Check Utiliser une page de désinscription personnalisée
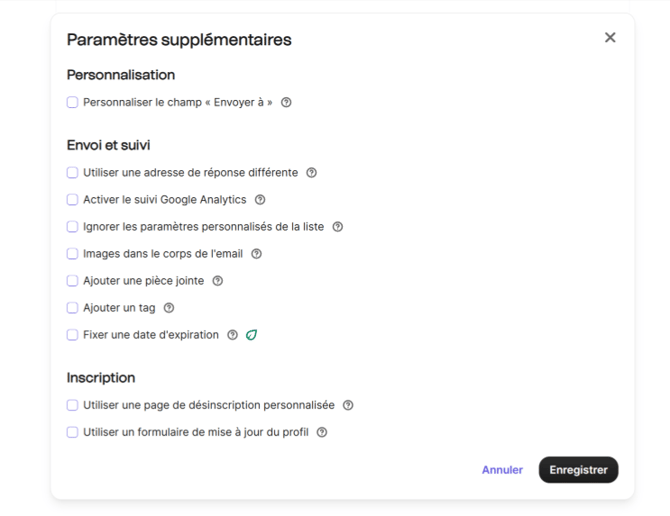 click(x=72, y=405)
